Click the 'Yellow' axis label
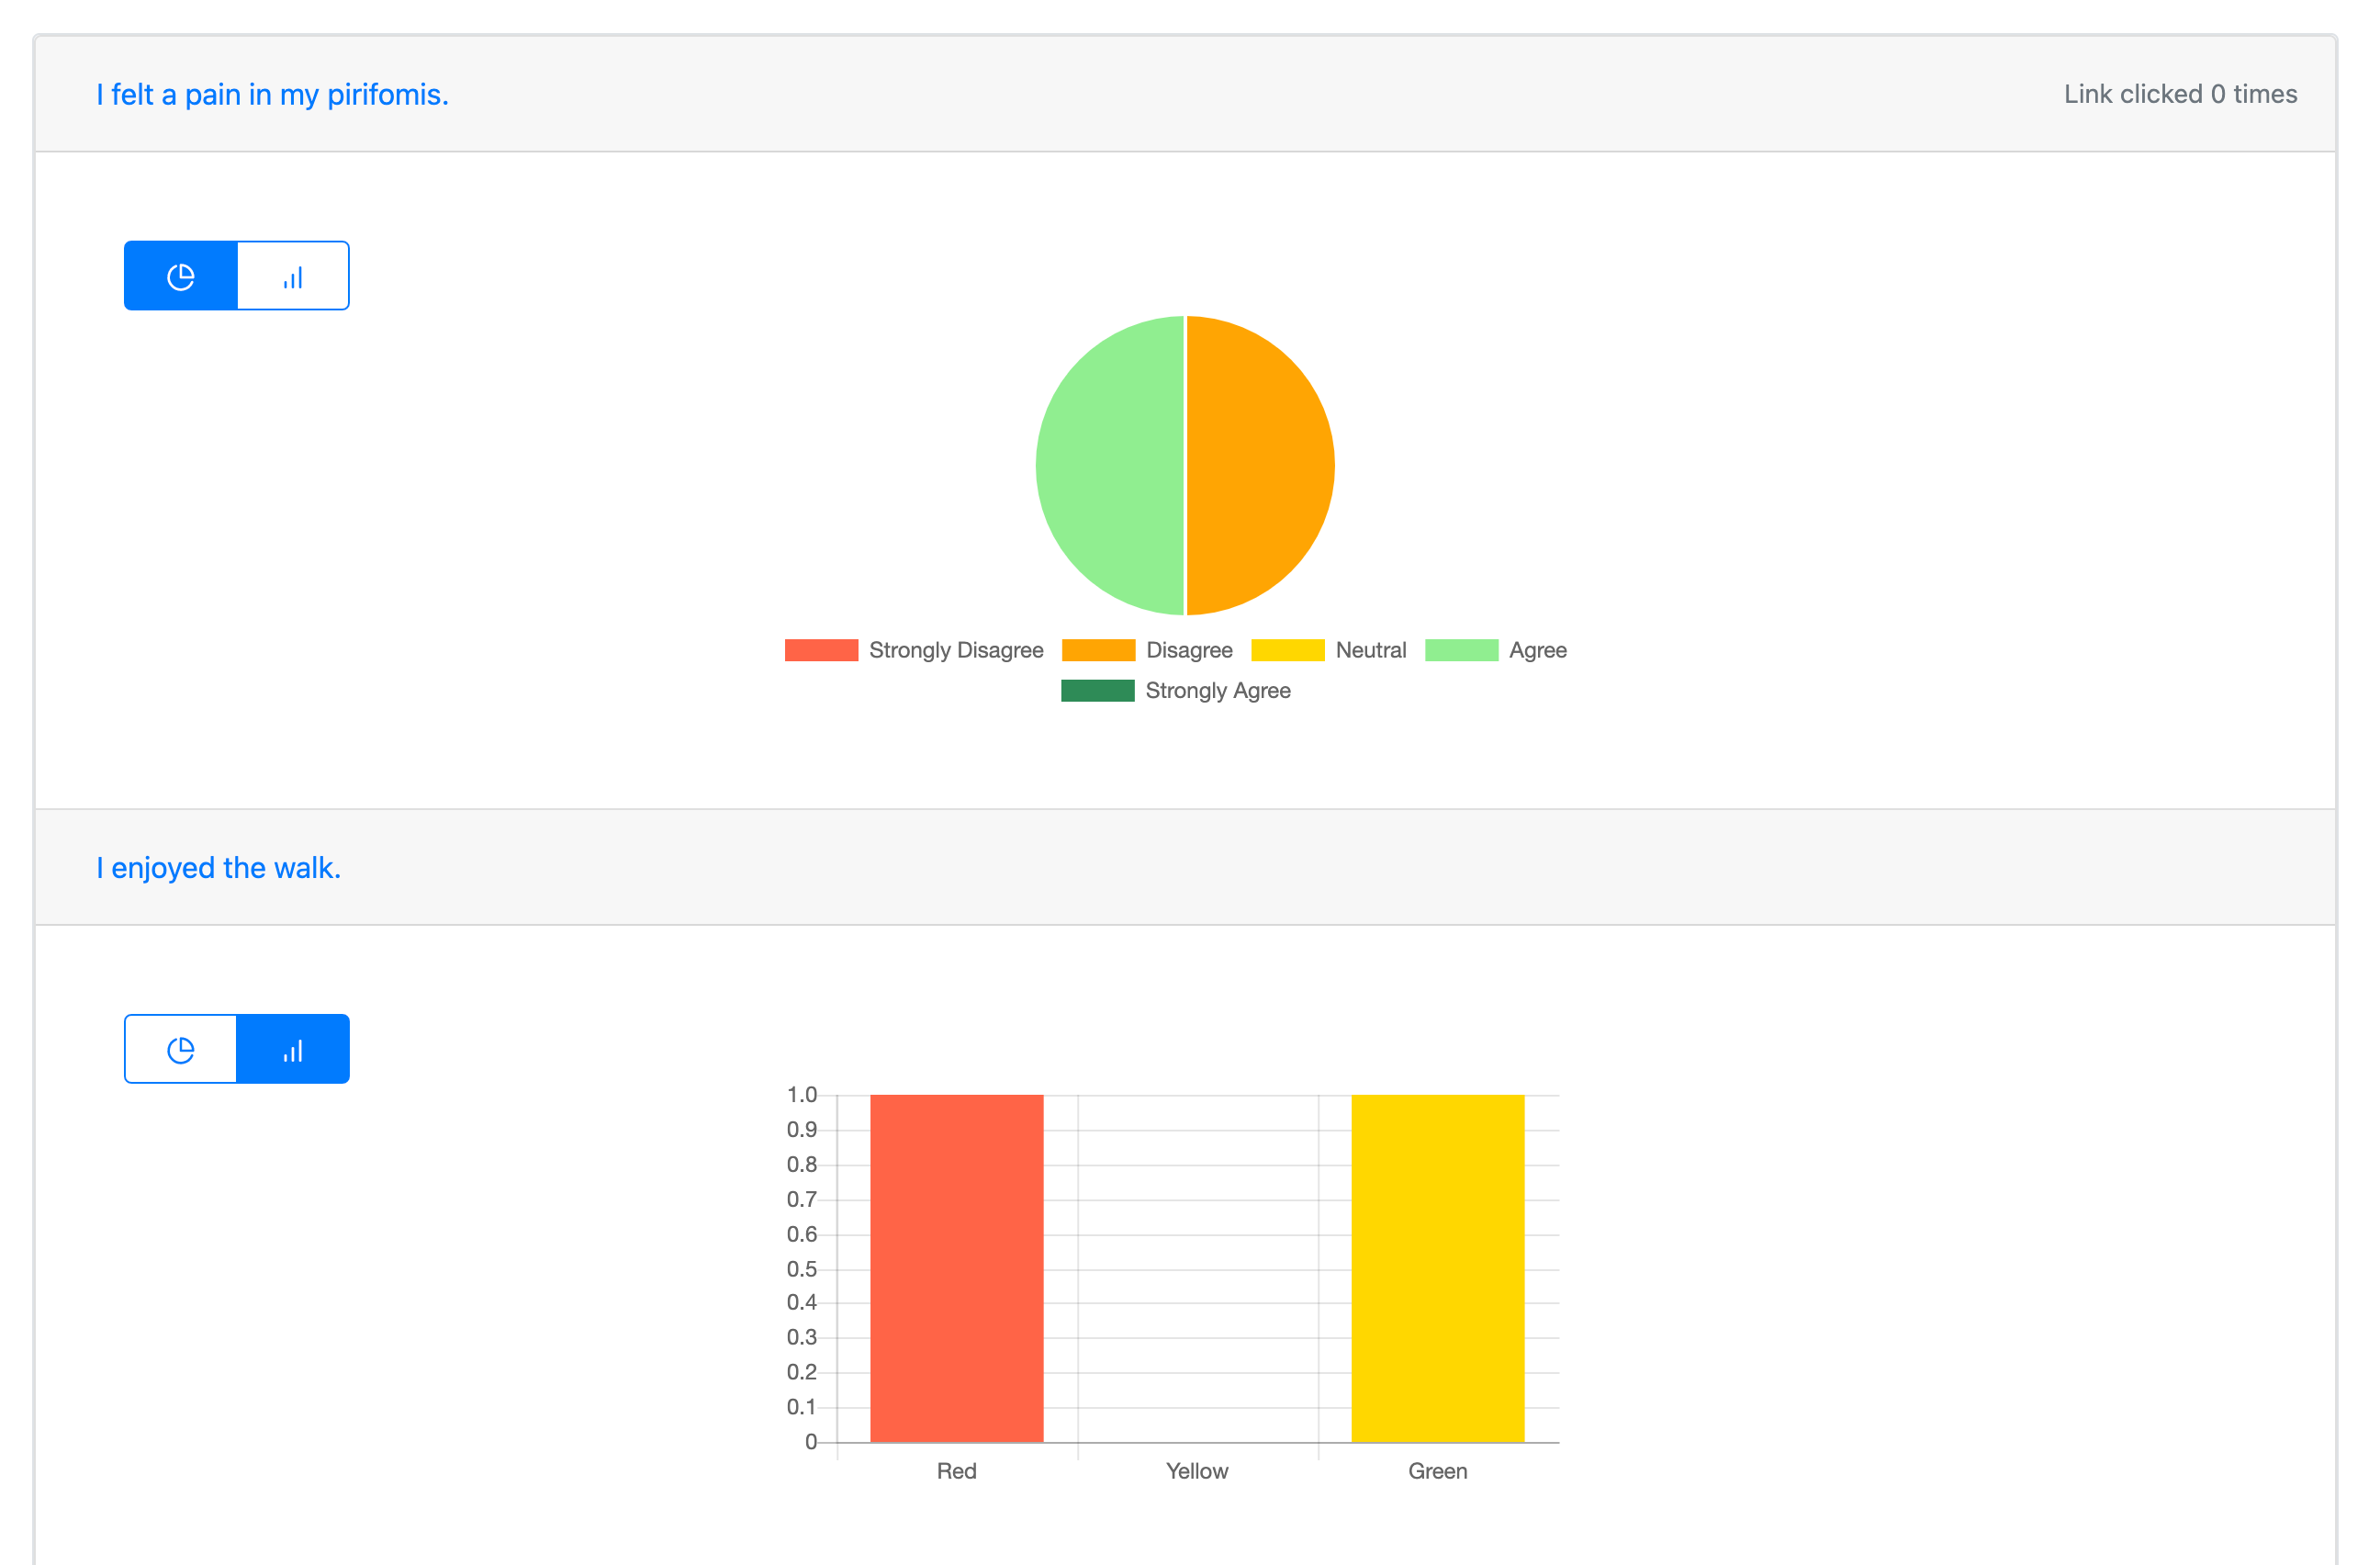Viewport: 2380px width, 1565px height. click(x=1197, y=1471)
